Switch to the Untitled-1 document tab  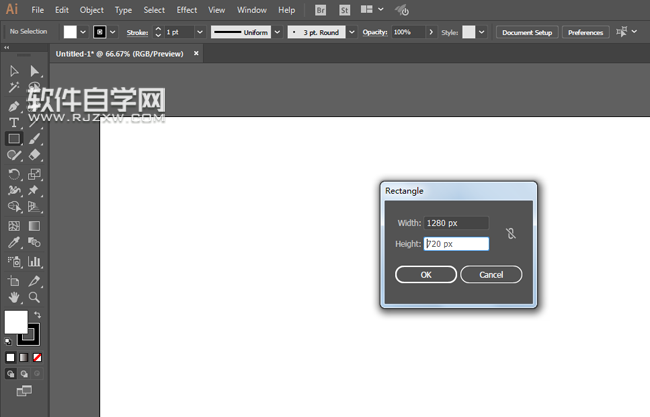tap(118, 53)
